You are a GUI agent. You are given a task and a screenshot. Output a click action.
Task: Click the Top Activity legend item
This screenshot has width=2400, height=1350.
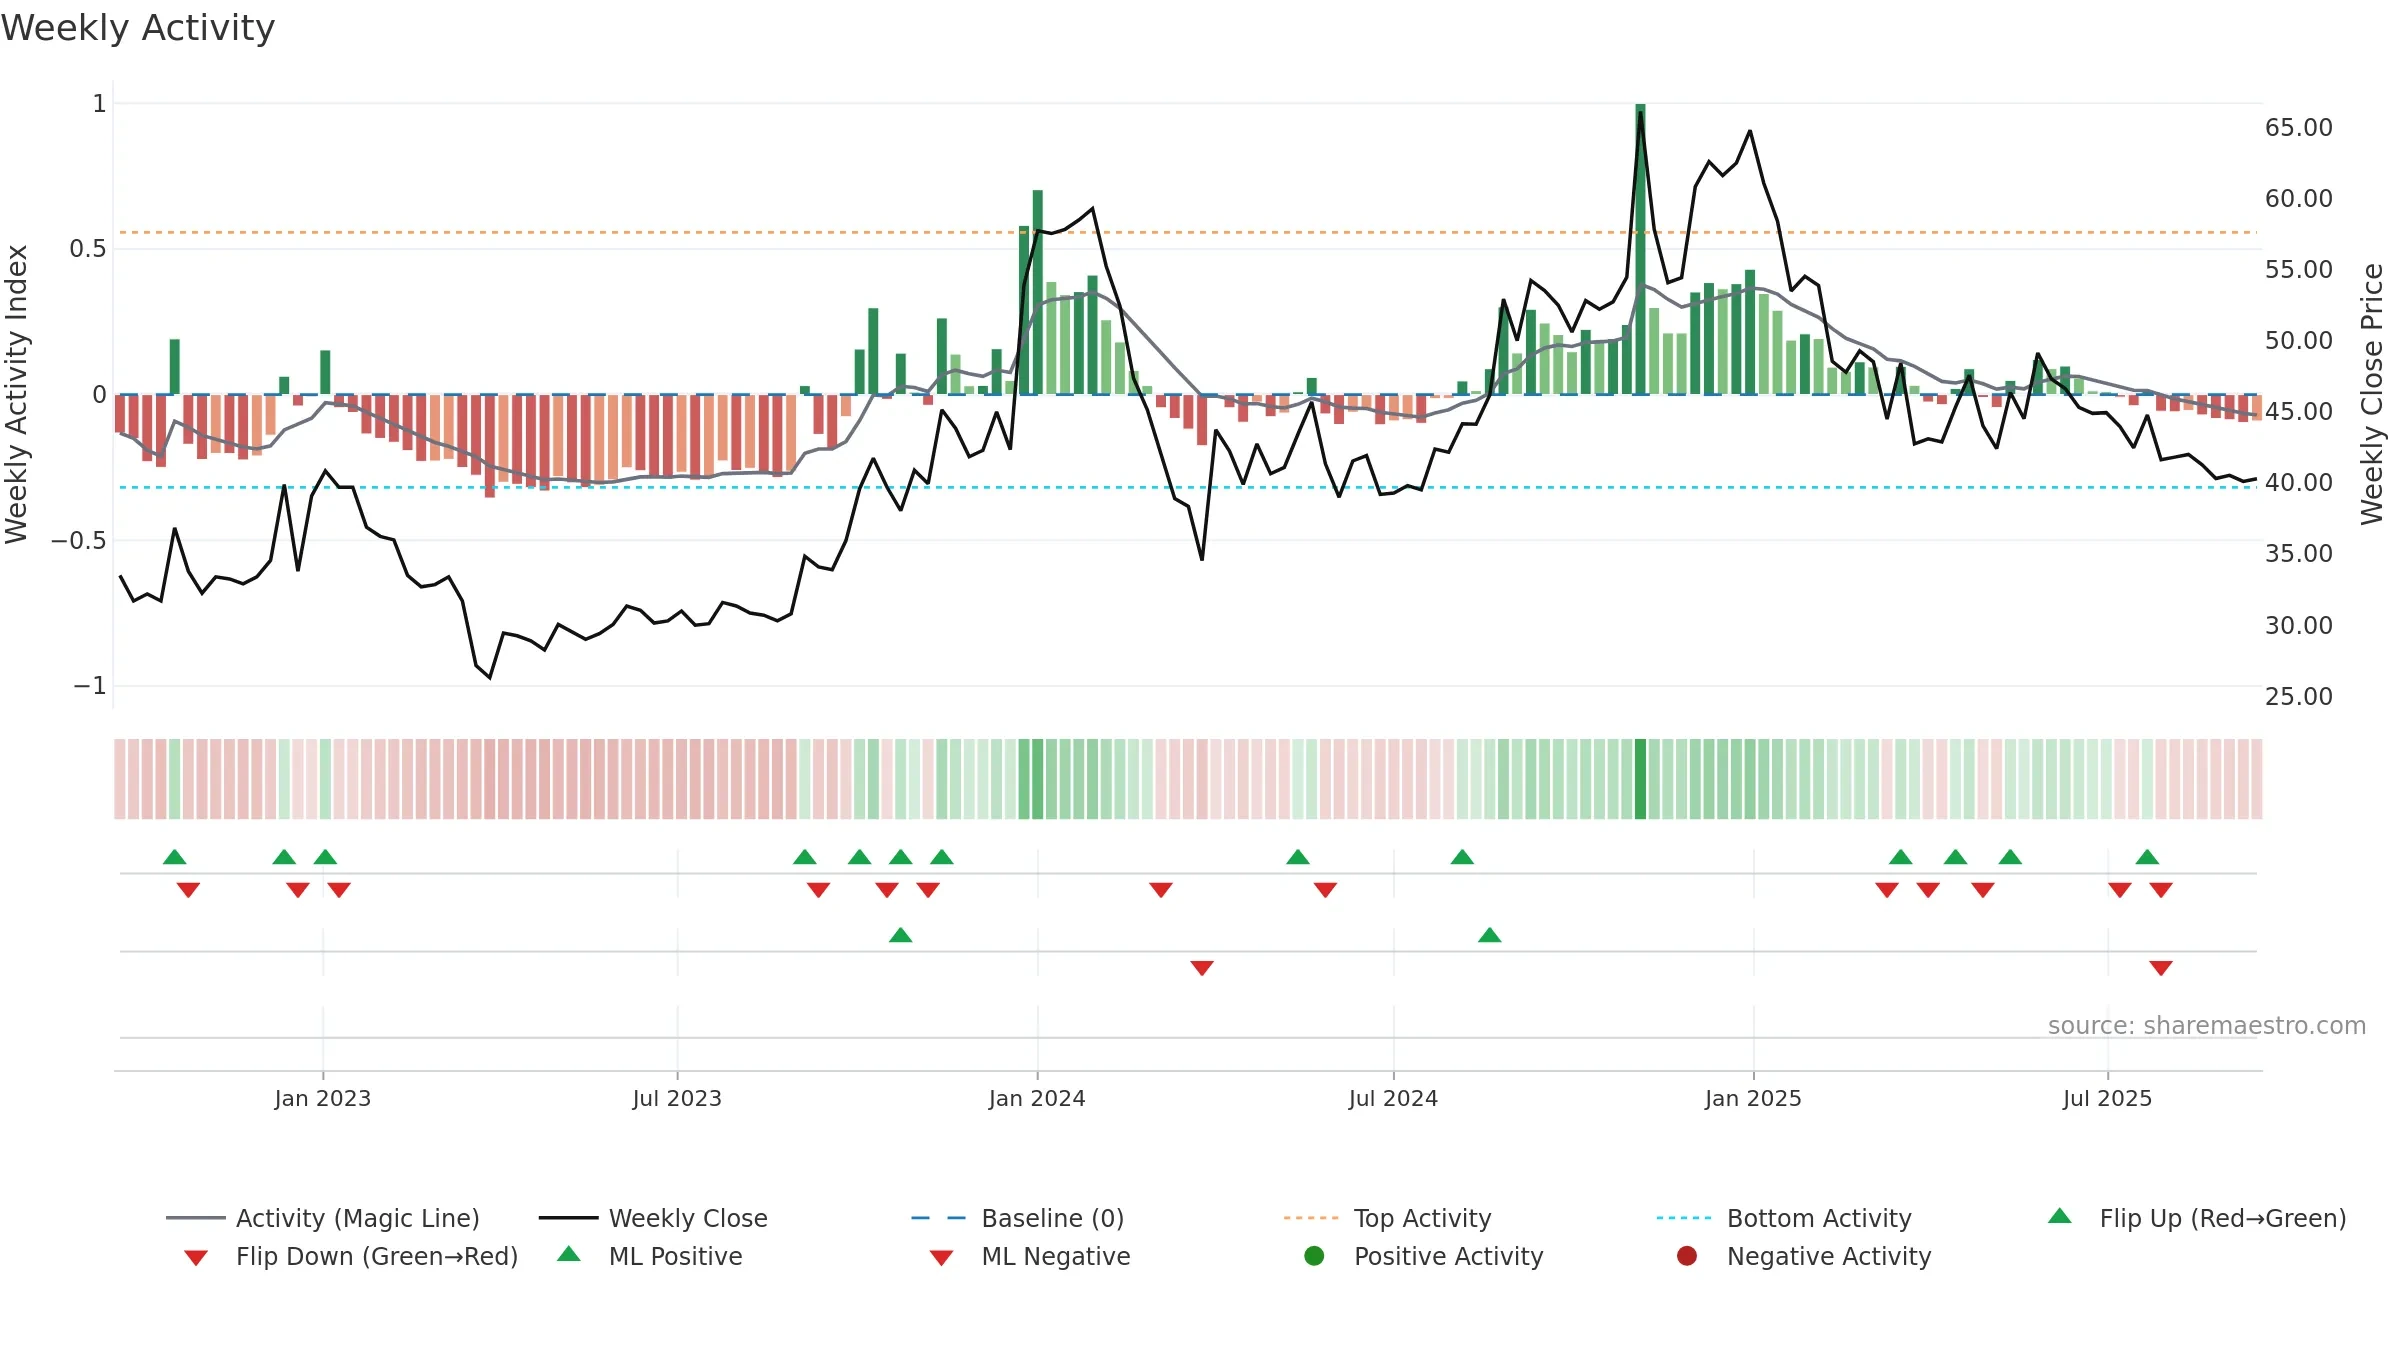pyautogui.click(x=1387, y=1218)
